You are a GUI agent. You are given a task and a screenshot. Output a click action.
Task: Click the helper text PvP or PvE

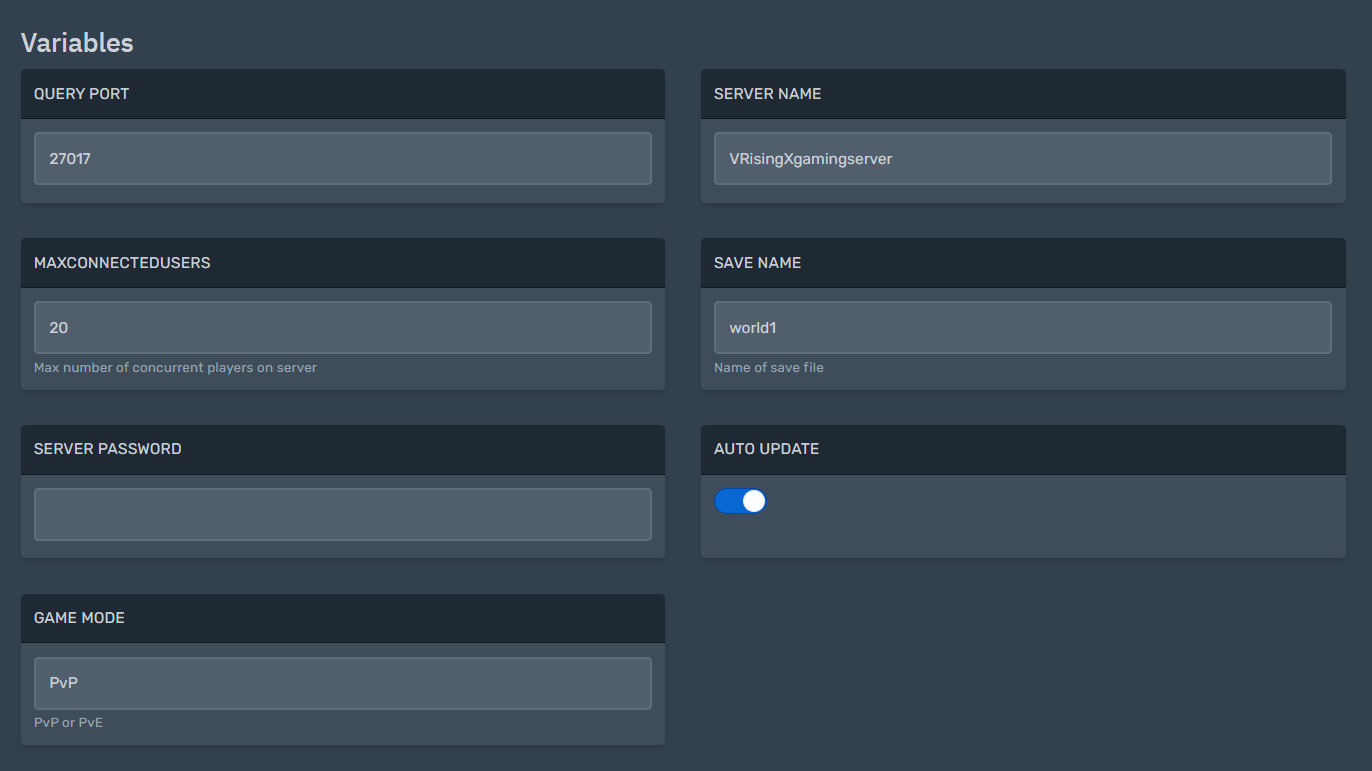68,722
